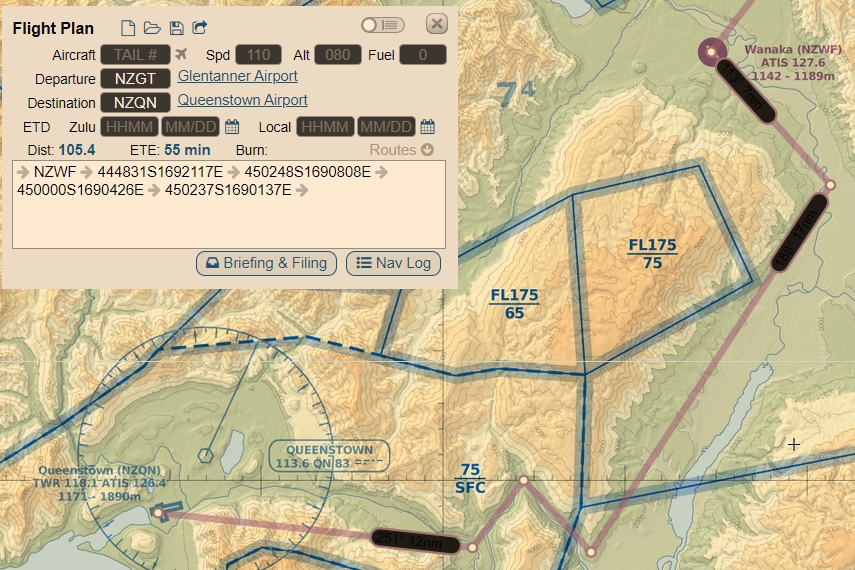The width and height of the screenshot is (855, 570).
Task: Save the current flight plan
Action: pos(177,28)
